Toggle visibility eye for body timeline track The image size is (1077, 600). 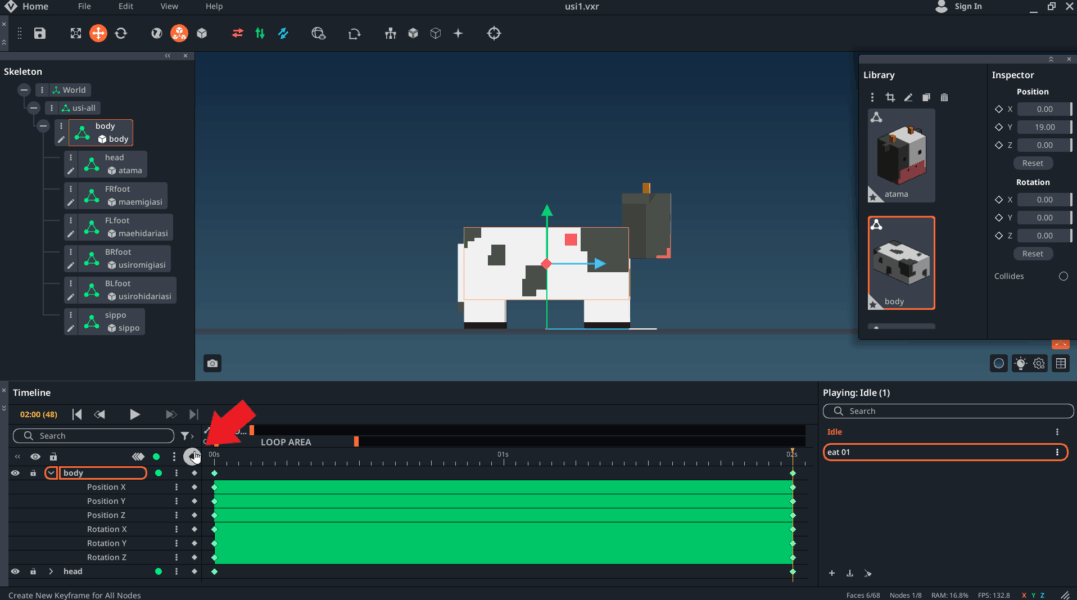(15, 473)
